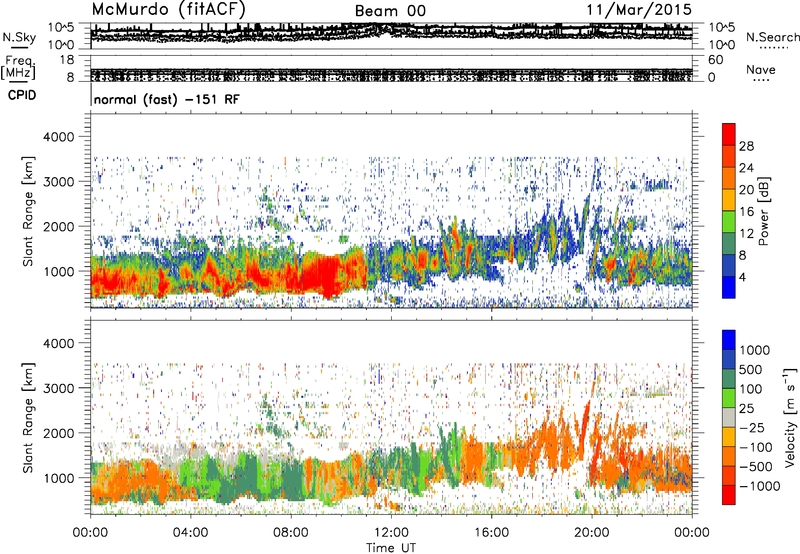Click the '-500' velocity colorbar tick label
The width and height of the screenshot is (800, 554).
pos(756,466)
